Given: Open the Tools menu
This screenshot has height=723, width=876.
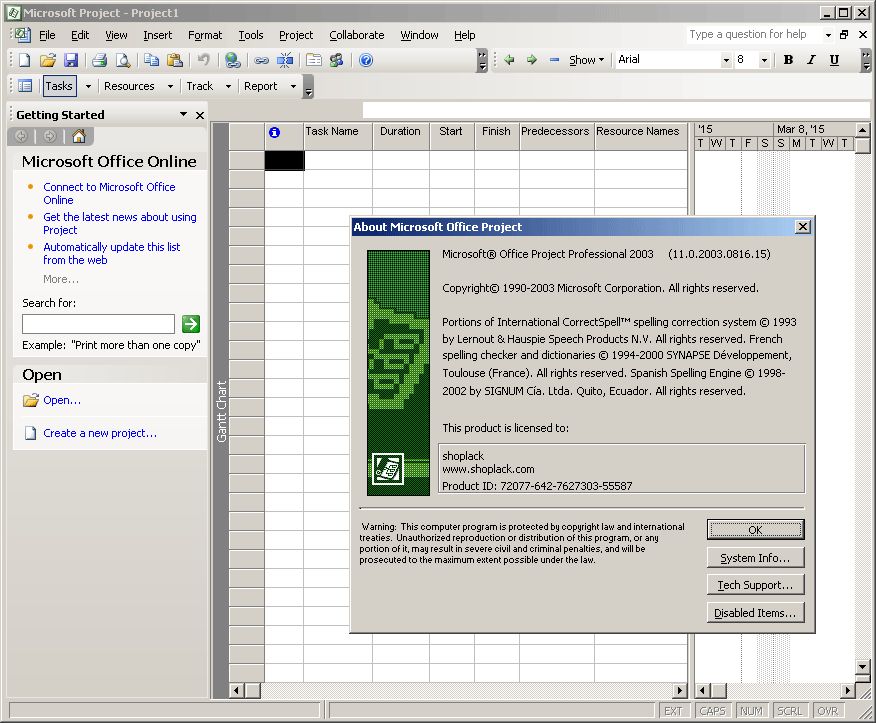Looking at the screenshot, I should tap(251, 35).
